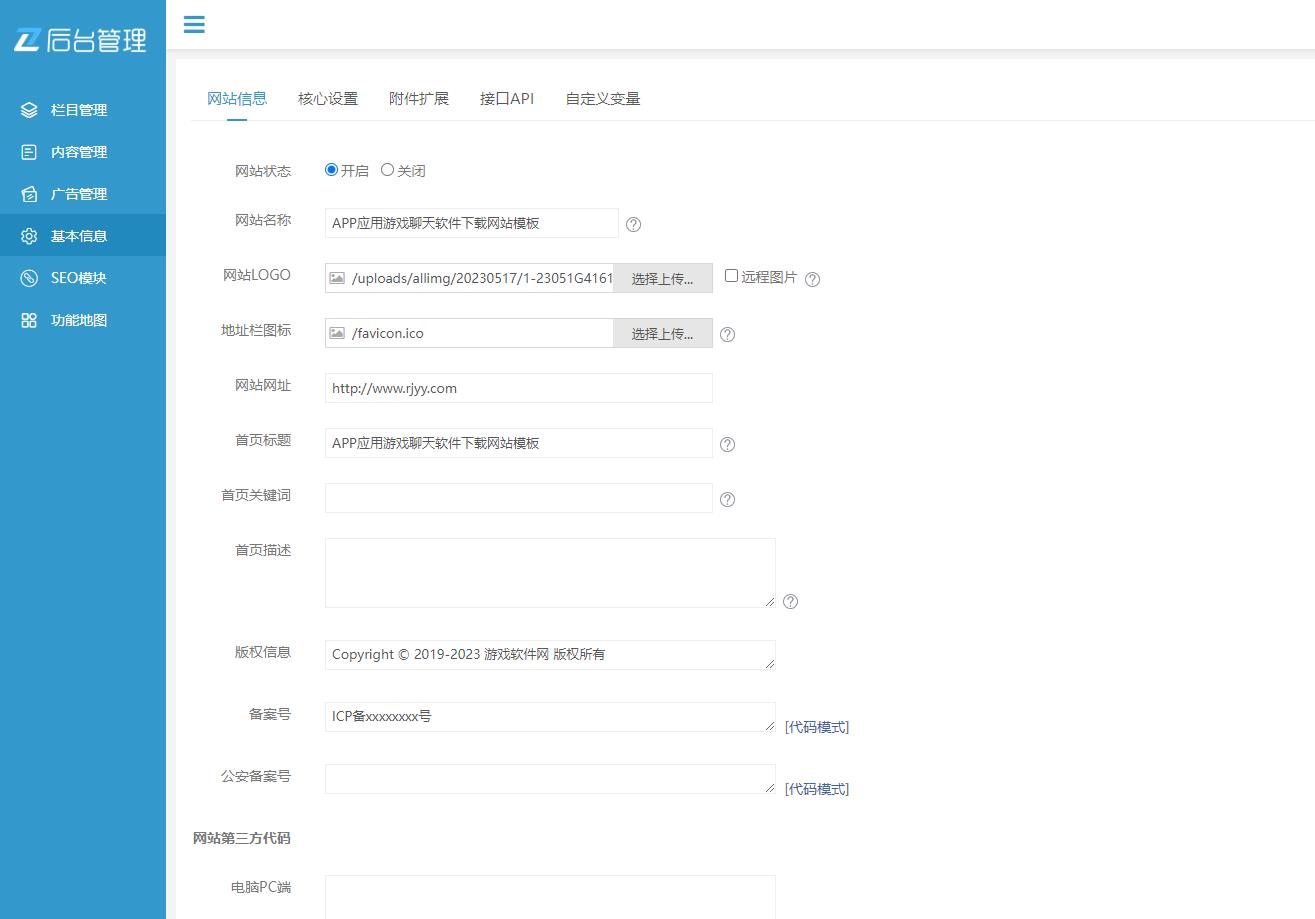This screenshot has width=1315, height=919.
Task: Click the 栏目管理 layers icon in sidebar
Action: tap(29, 110)
